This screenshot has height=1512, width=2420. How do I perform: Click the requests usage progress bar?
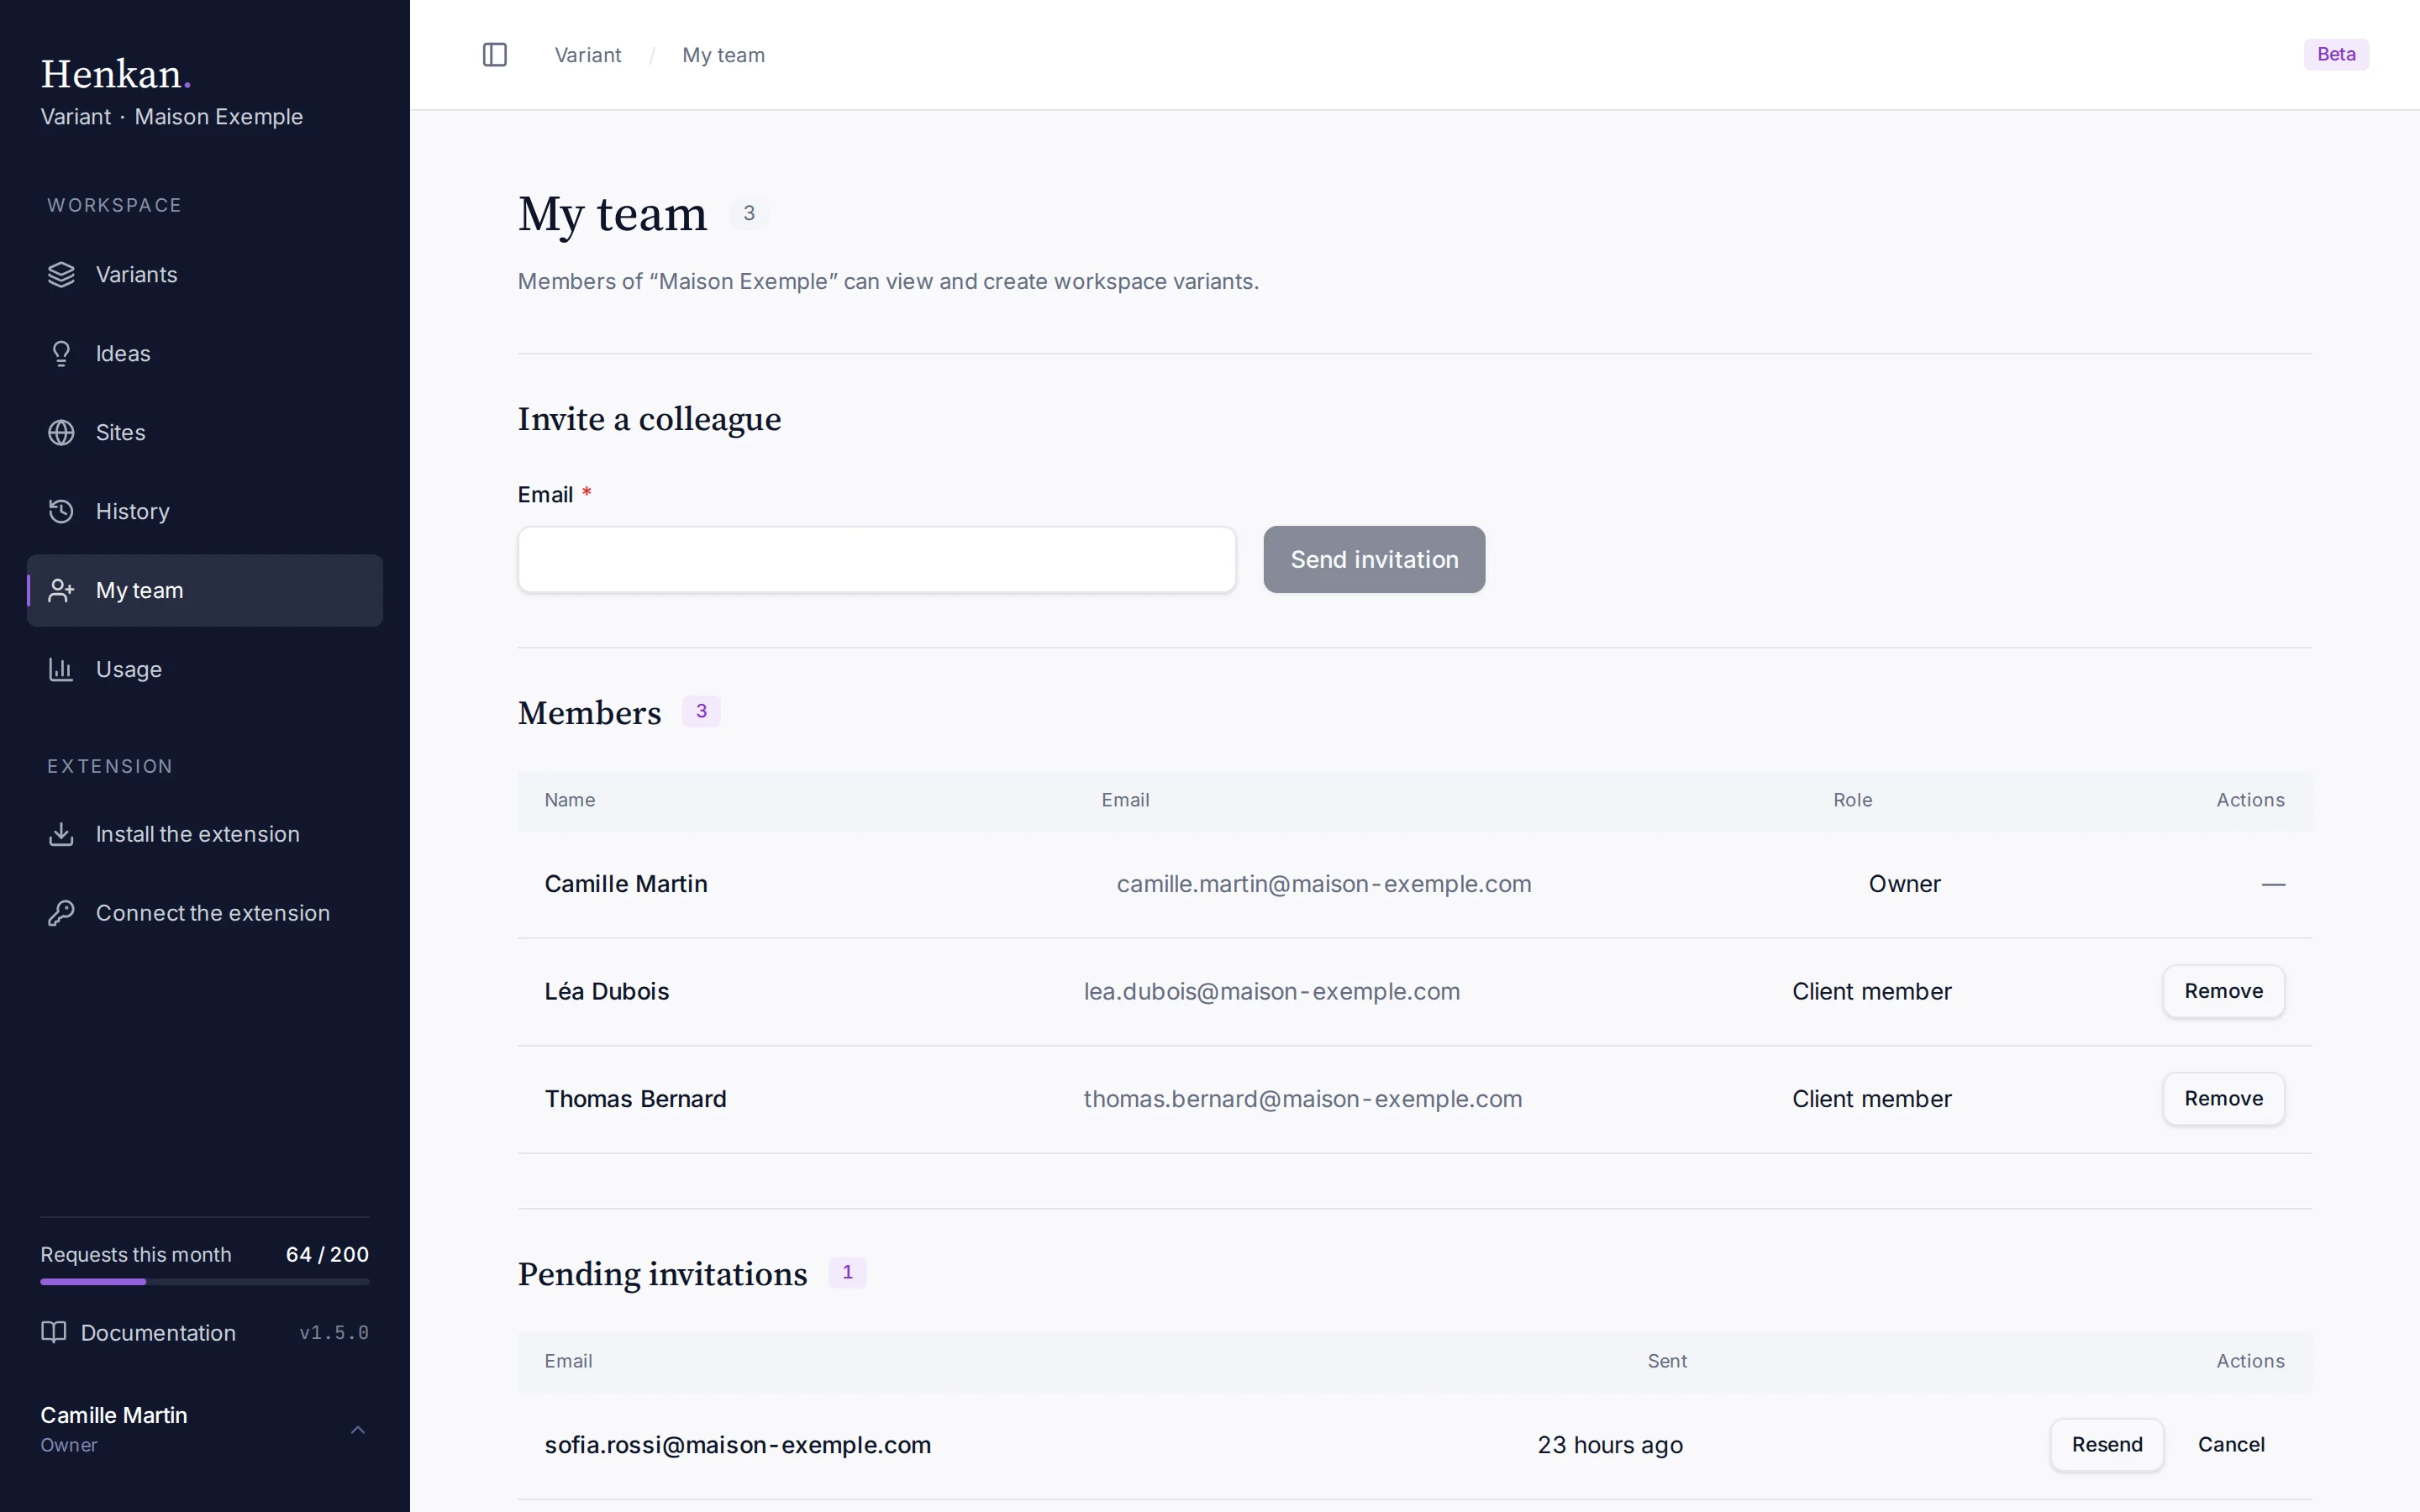pyautogui.click(x=205, y=1281)
